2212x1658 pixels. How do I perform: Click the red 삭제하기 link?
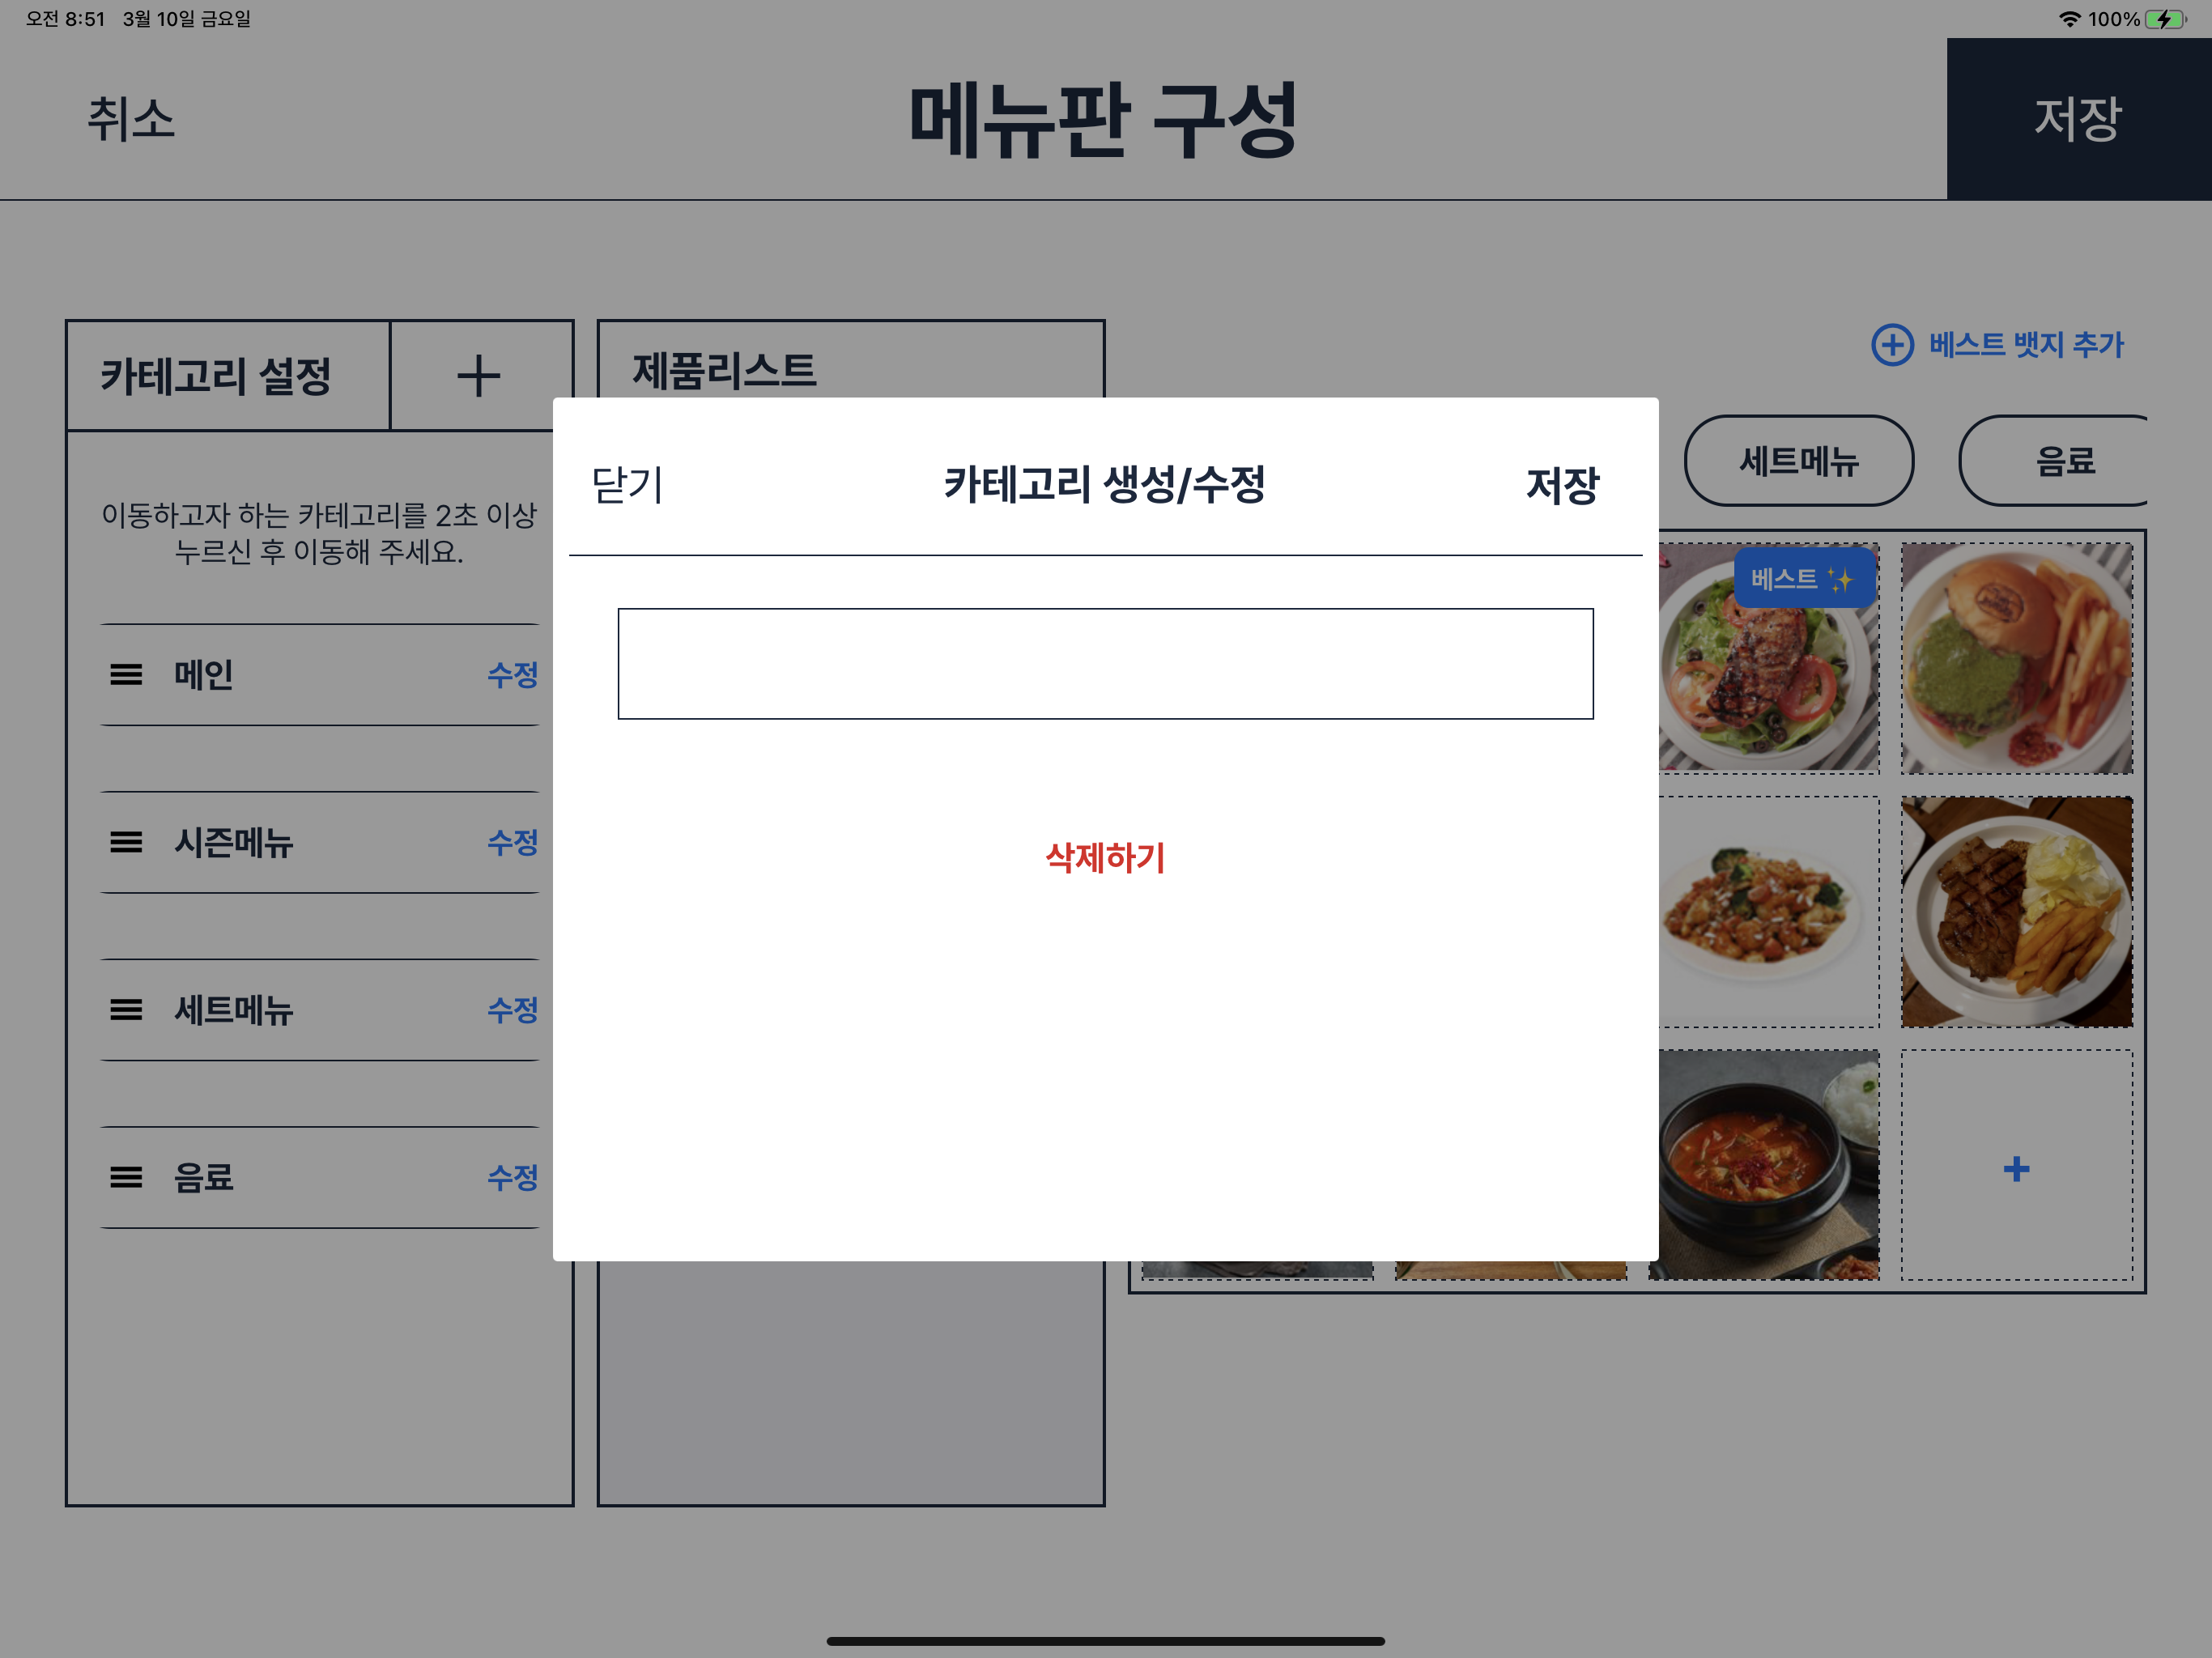coord(1105,857)
